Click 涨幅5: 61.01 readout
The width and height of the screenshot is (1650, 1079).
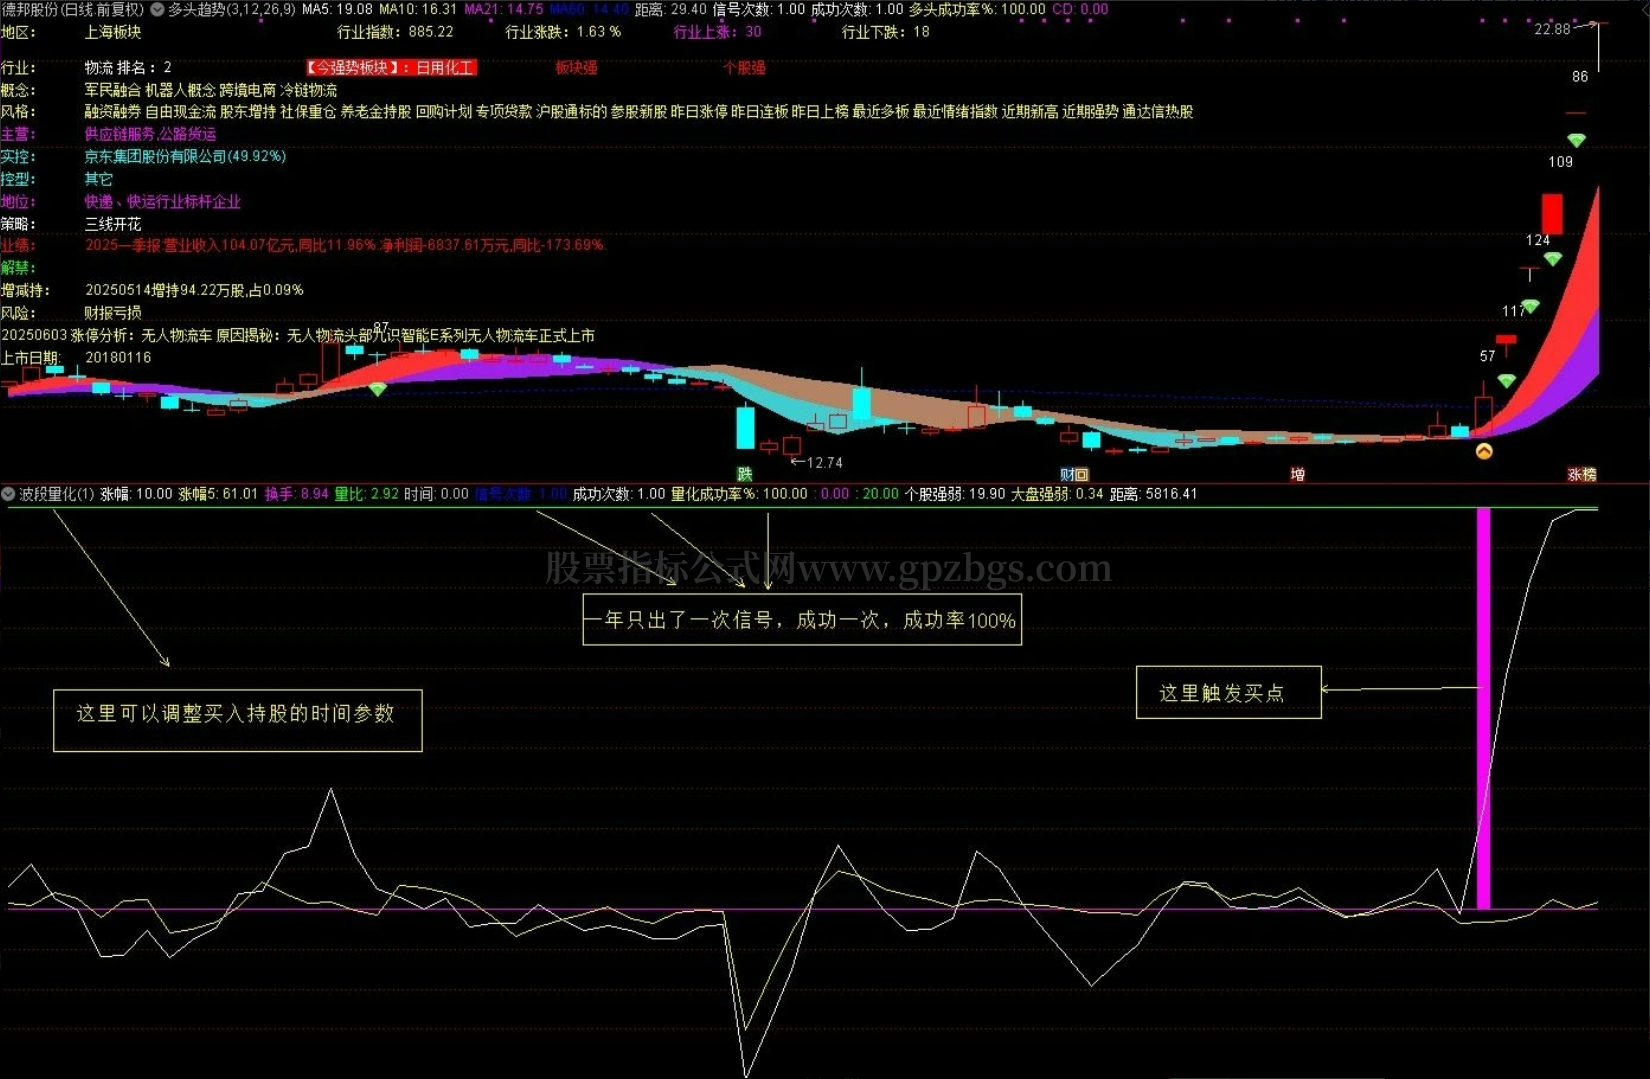click(x=218, y=494)
